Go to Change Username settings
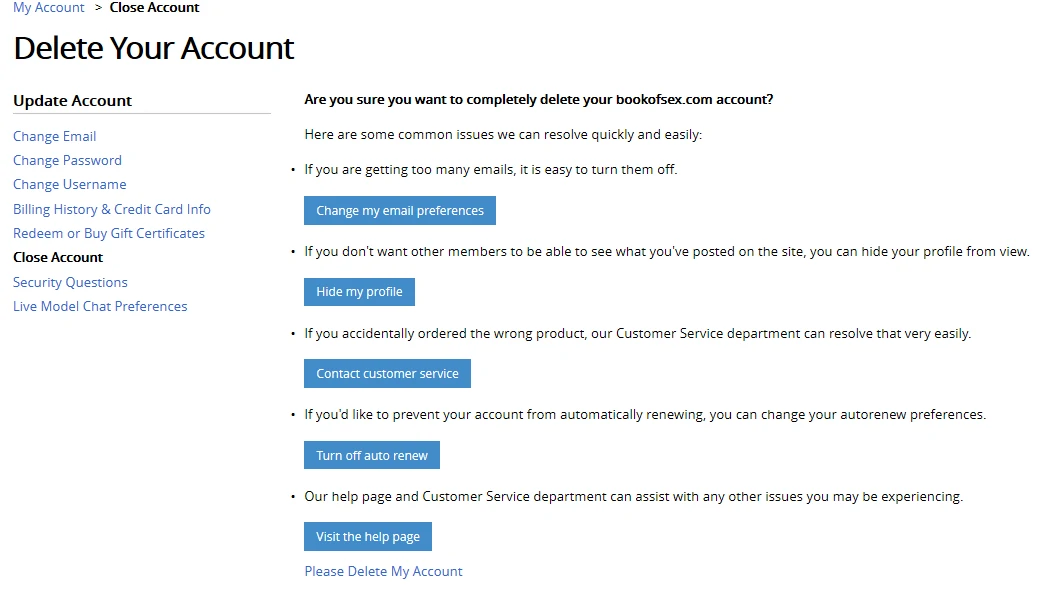The width and height of the screenshot is (1048, 590). click(70, 184)
